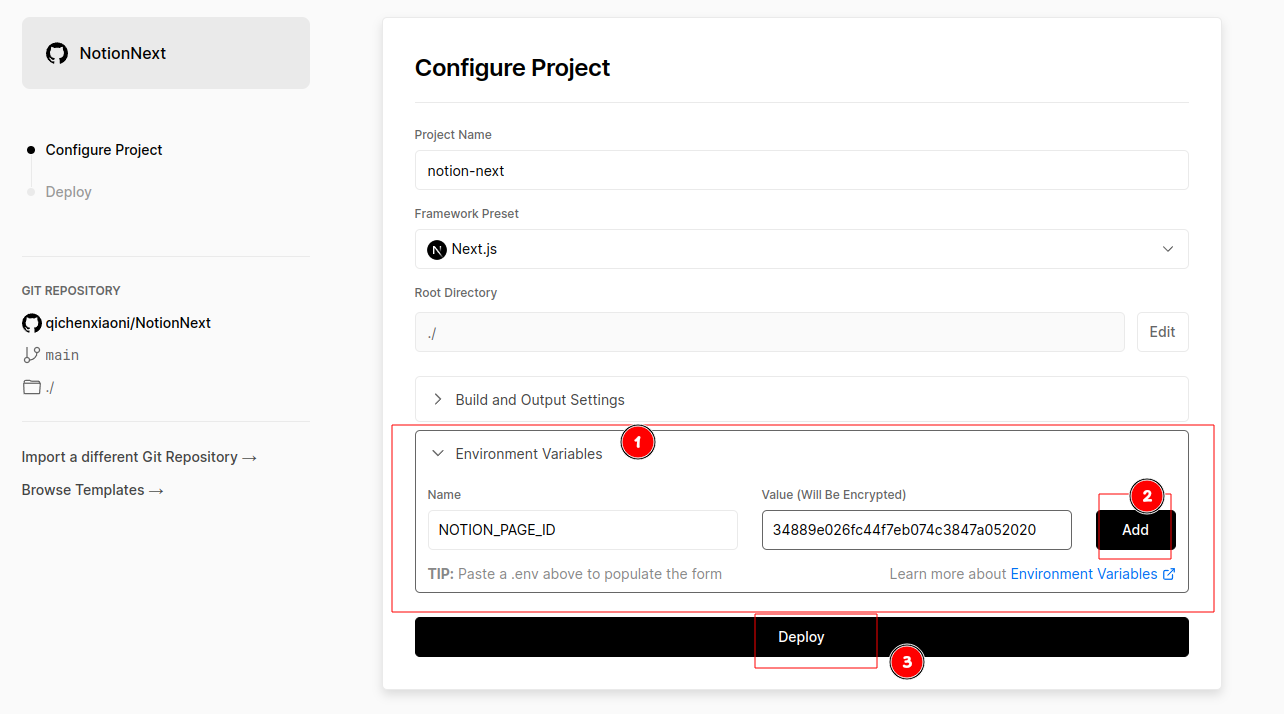Click the Deploy button
The image size is (1284, 714).
coord(801,637)
